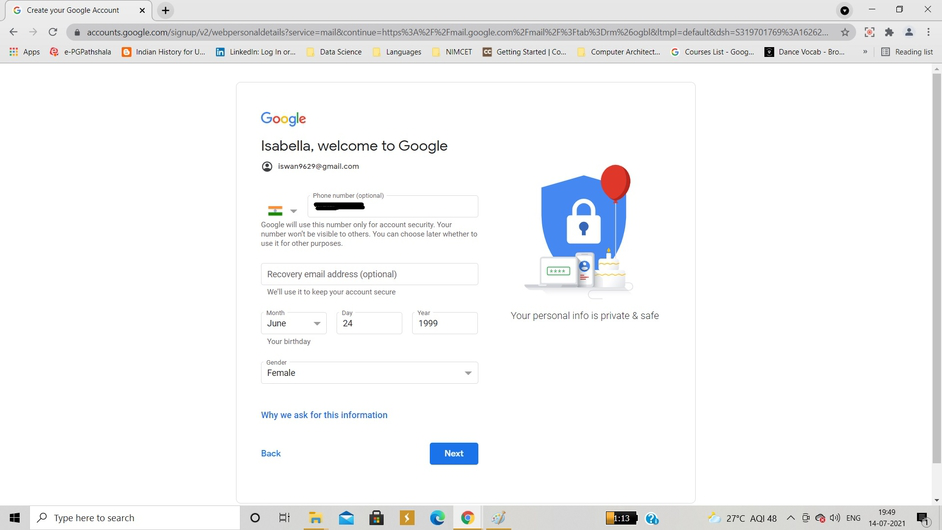The width and height of the screenshot is (942, 530).
Task: Show hidden system tray icons
Action: 791,518
